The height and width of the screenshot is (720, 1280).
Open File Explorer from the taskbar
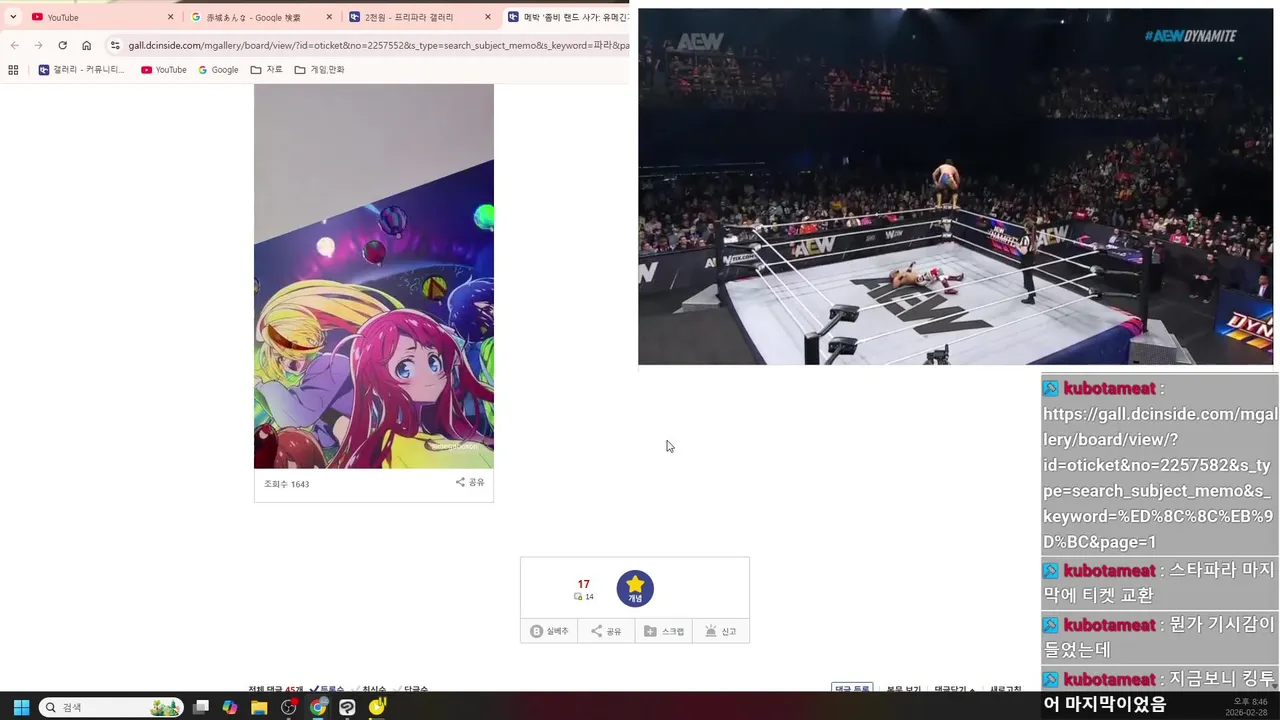pyautogui.click(x=259, y=707)
